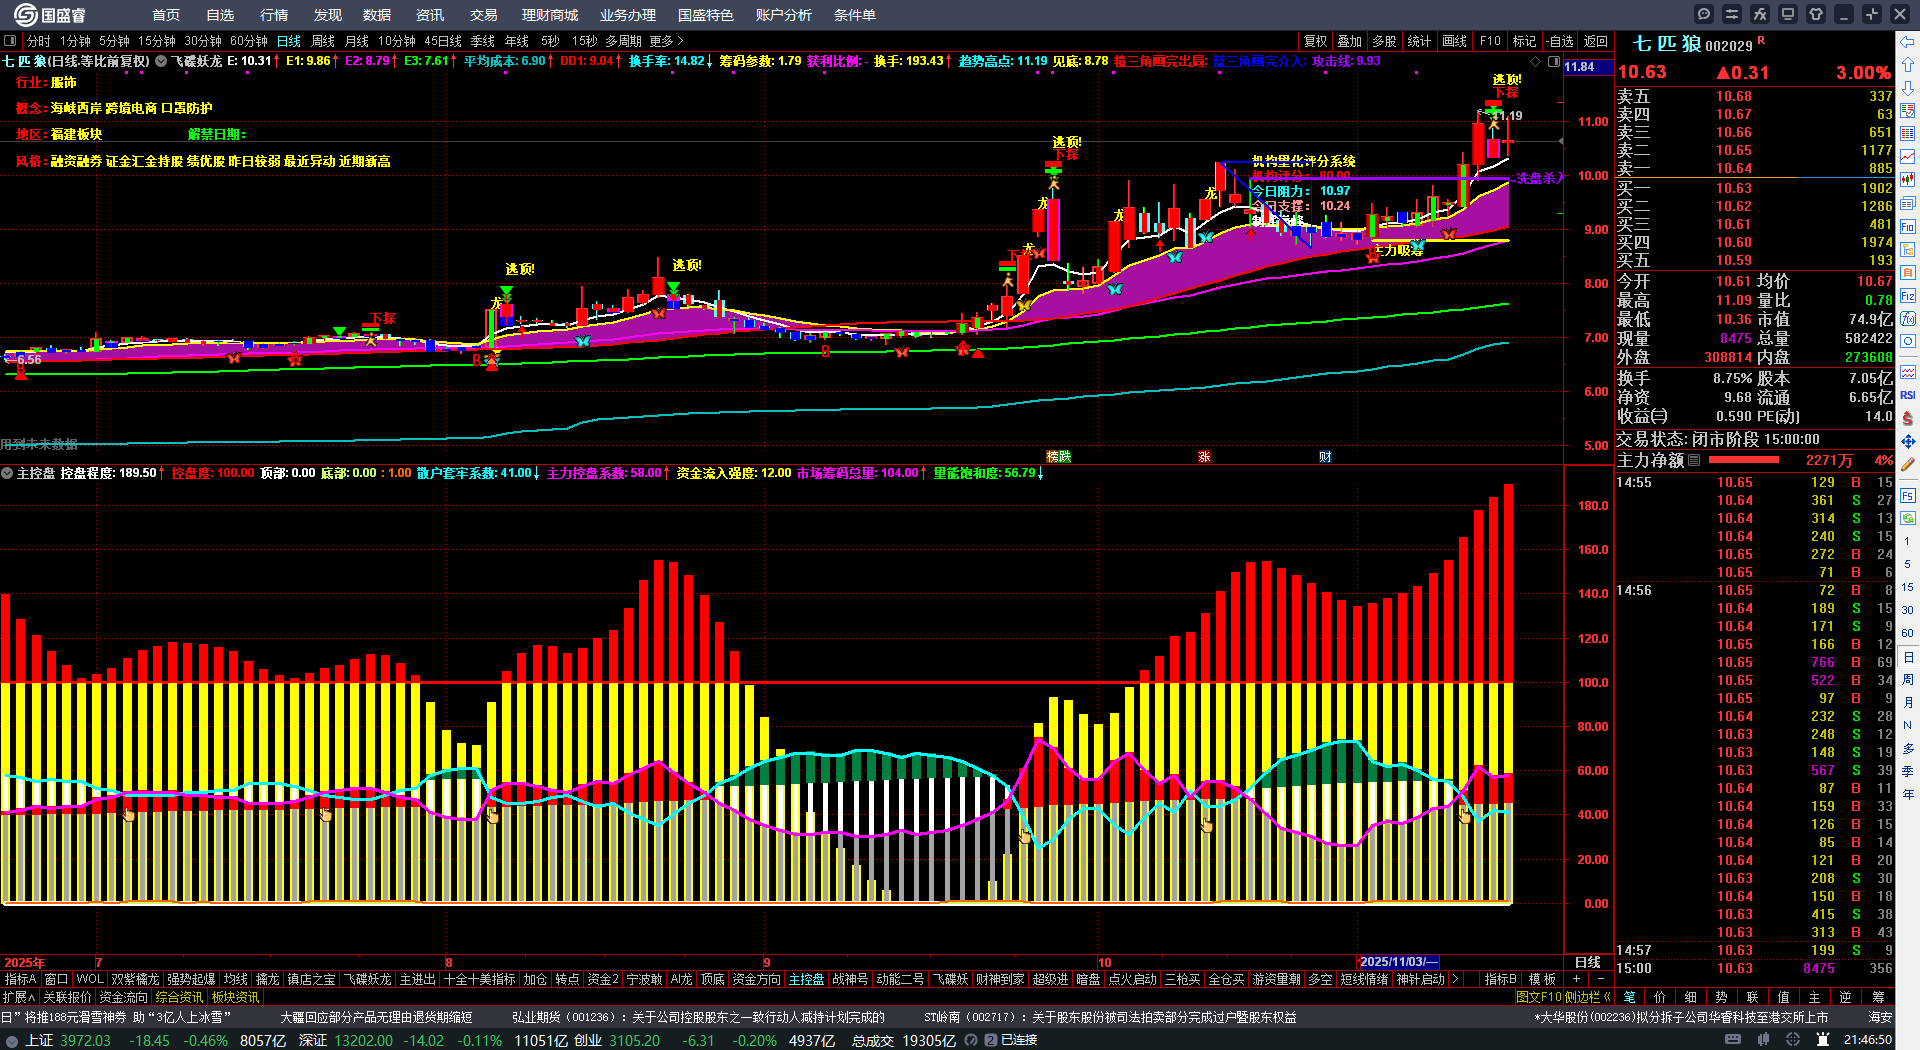
Task: Click the red S sidebar icon
Action: [x=1908, y=418]
